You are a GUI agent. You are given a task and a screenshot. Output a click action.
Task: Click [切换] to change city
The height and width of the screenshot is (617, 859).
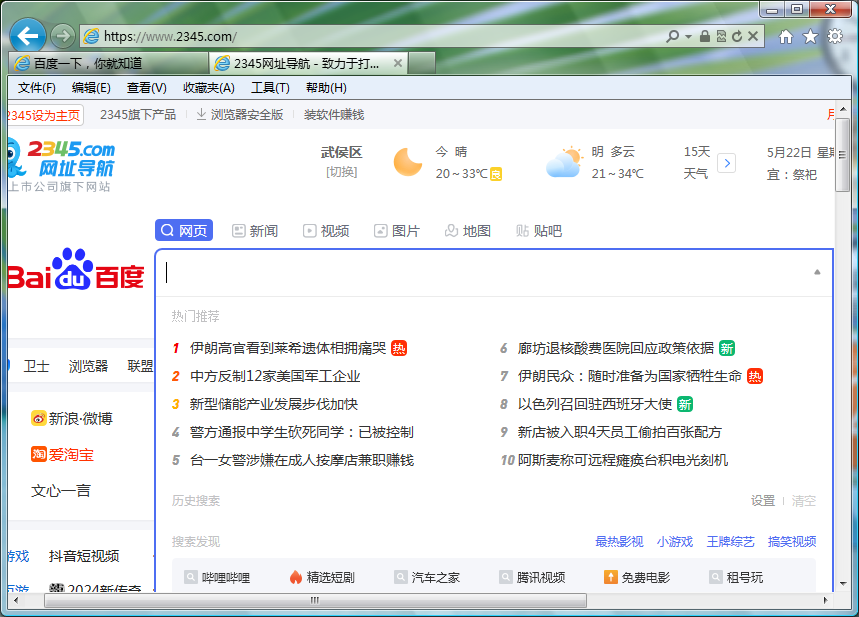click(341, 172)
